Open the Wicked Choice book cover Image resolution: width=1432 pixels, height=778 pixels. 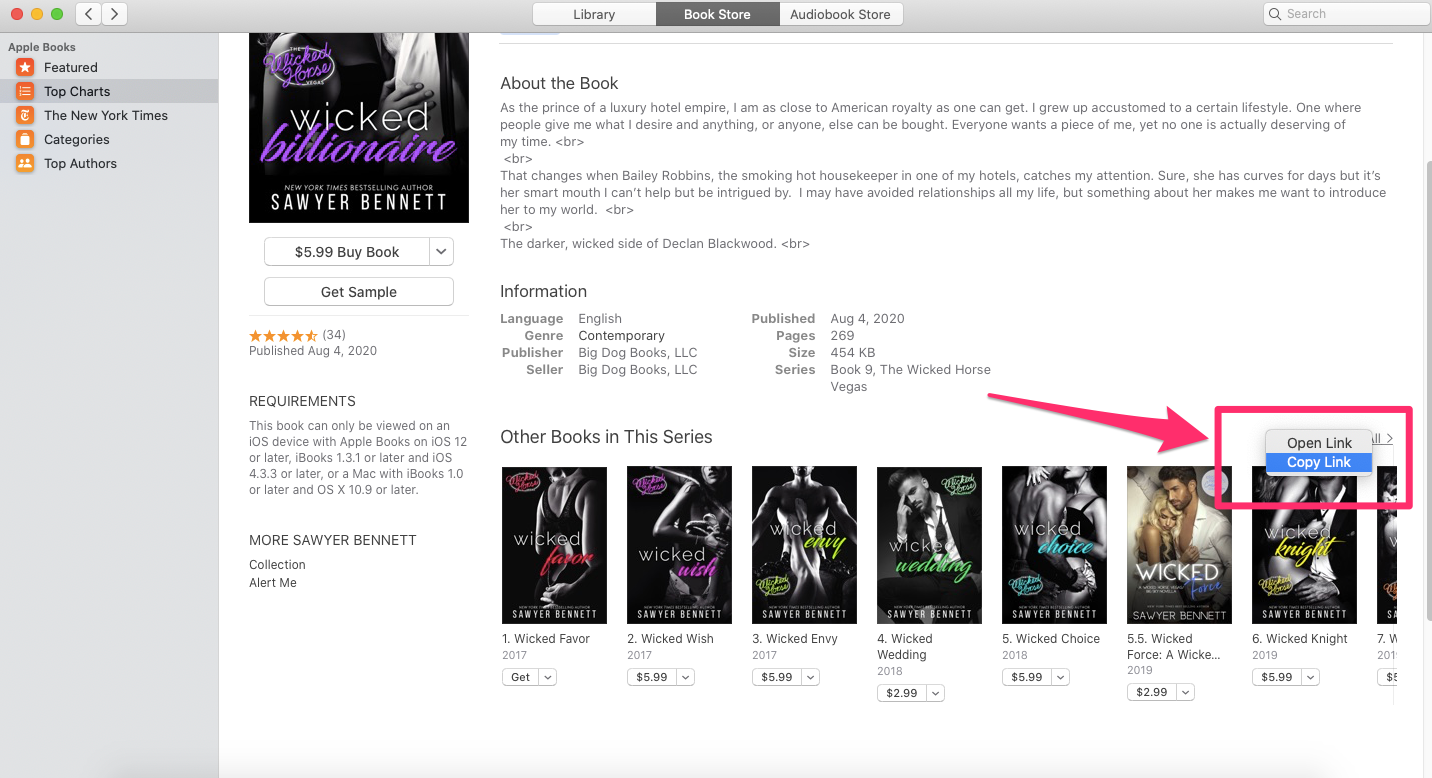click(1054, 545)
